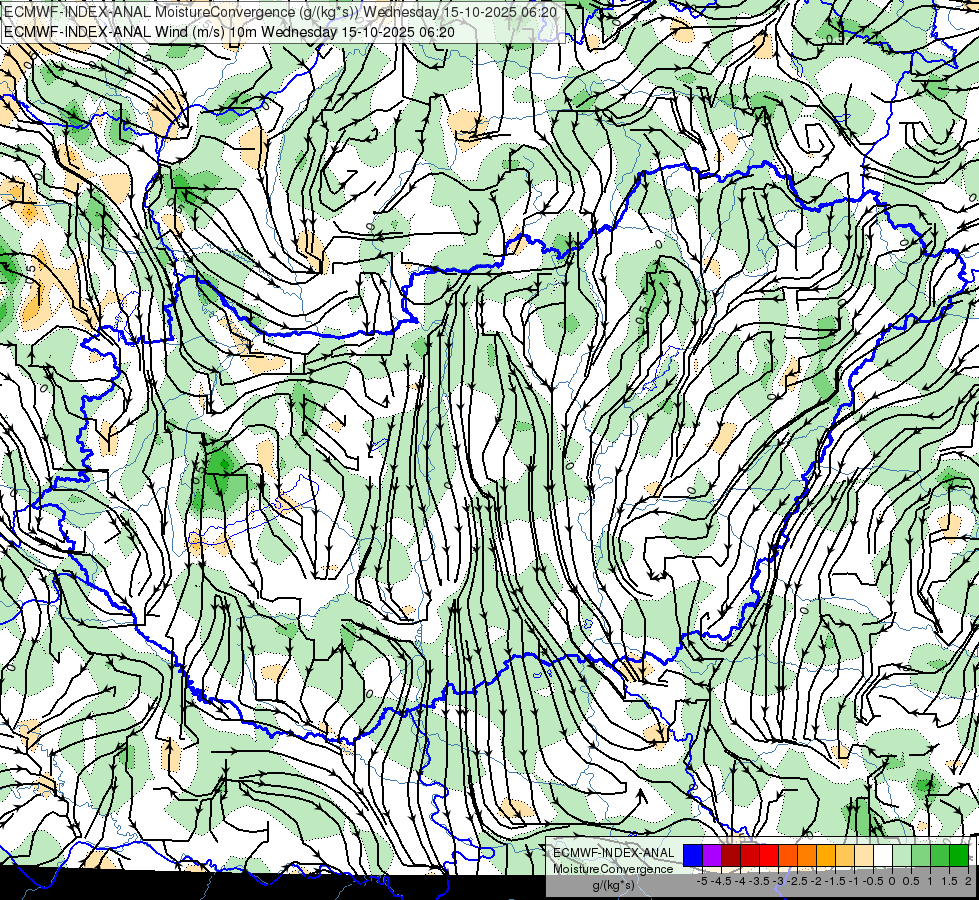979x900 pixels.
Task: Click the bright red legend swatch
Action: [x=769, y=855]
